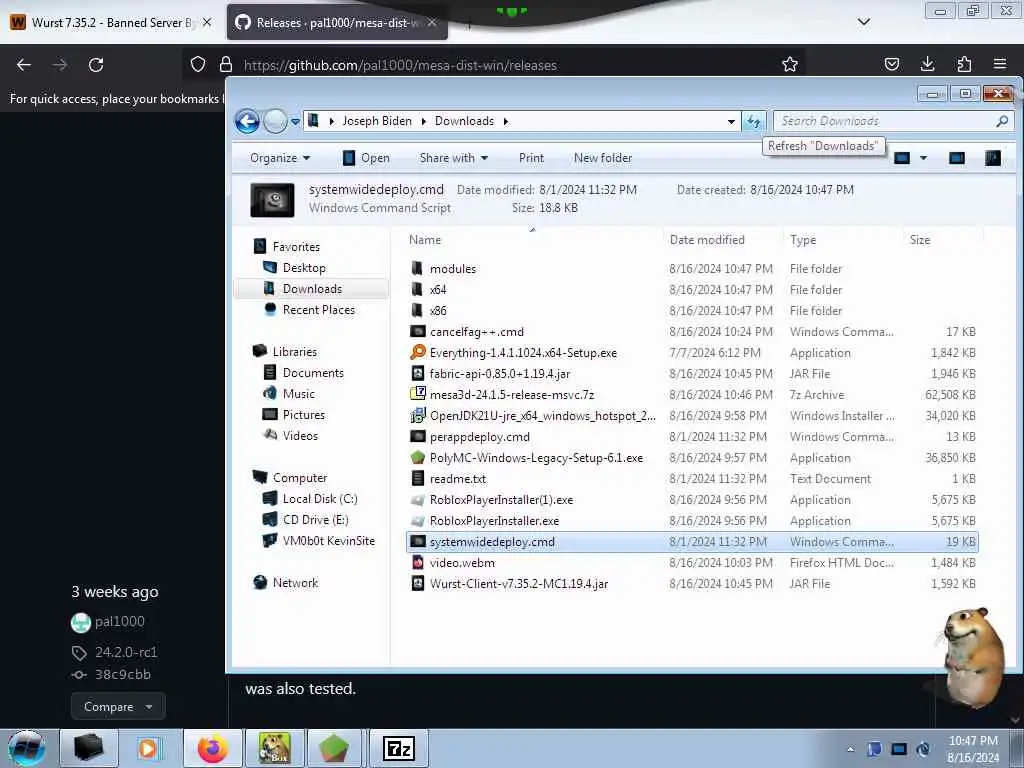List all browser tabs chevron
Image resolution: width=1024 pixels, height=768 pixels.
click(864, 22)
